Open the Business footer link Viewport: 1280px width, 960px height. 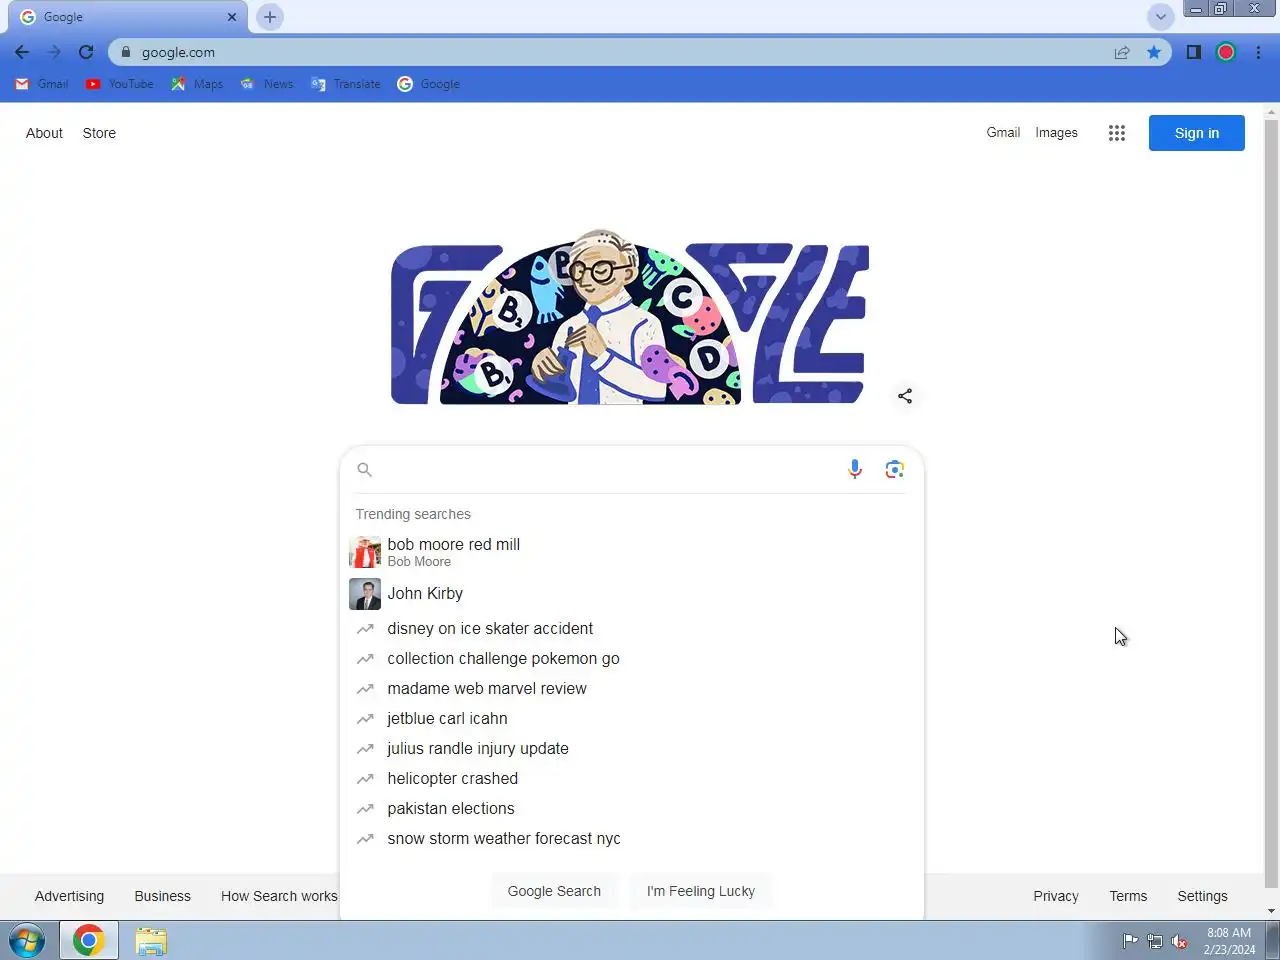tap(163, 896)
